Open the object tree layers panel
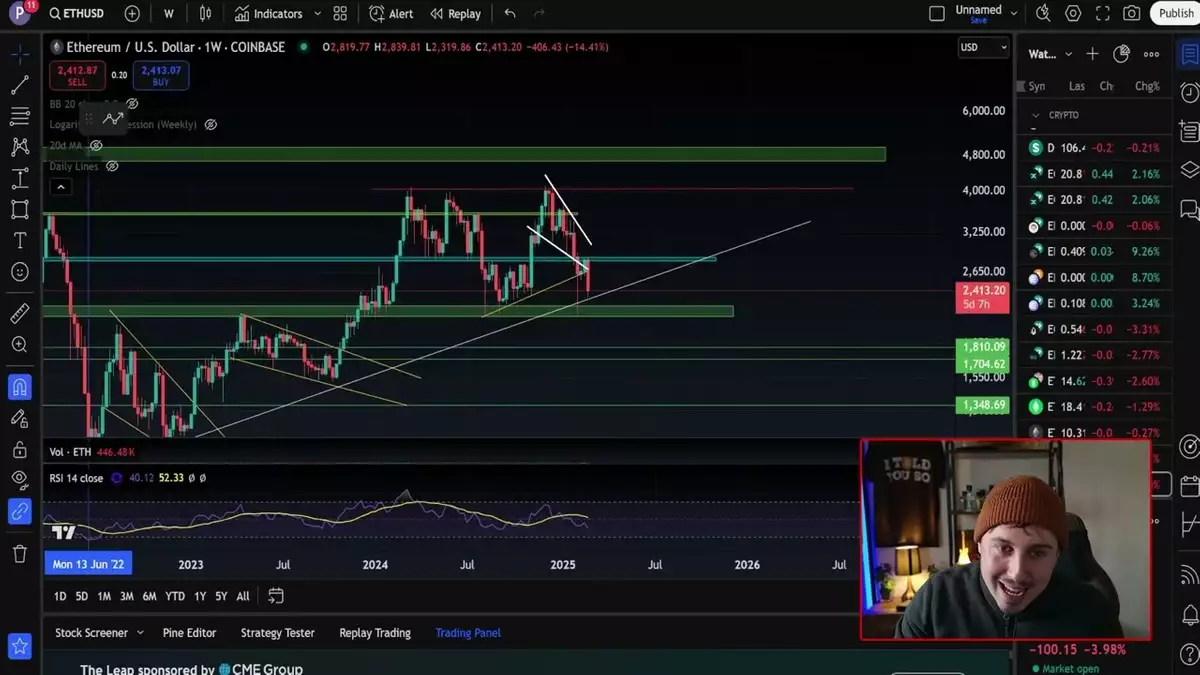 point(1189,169)
